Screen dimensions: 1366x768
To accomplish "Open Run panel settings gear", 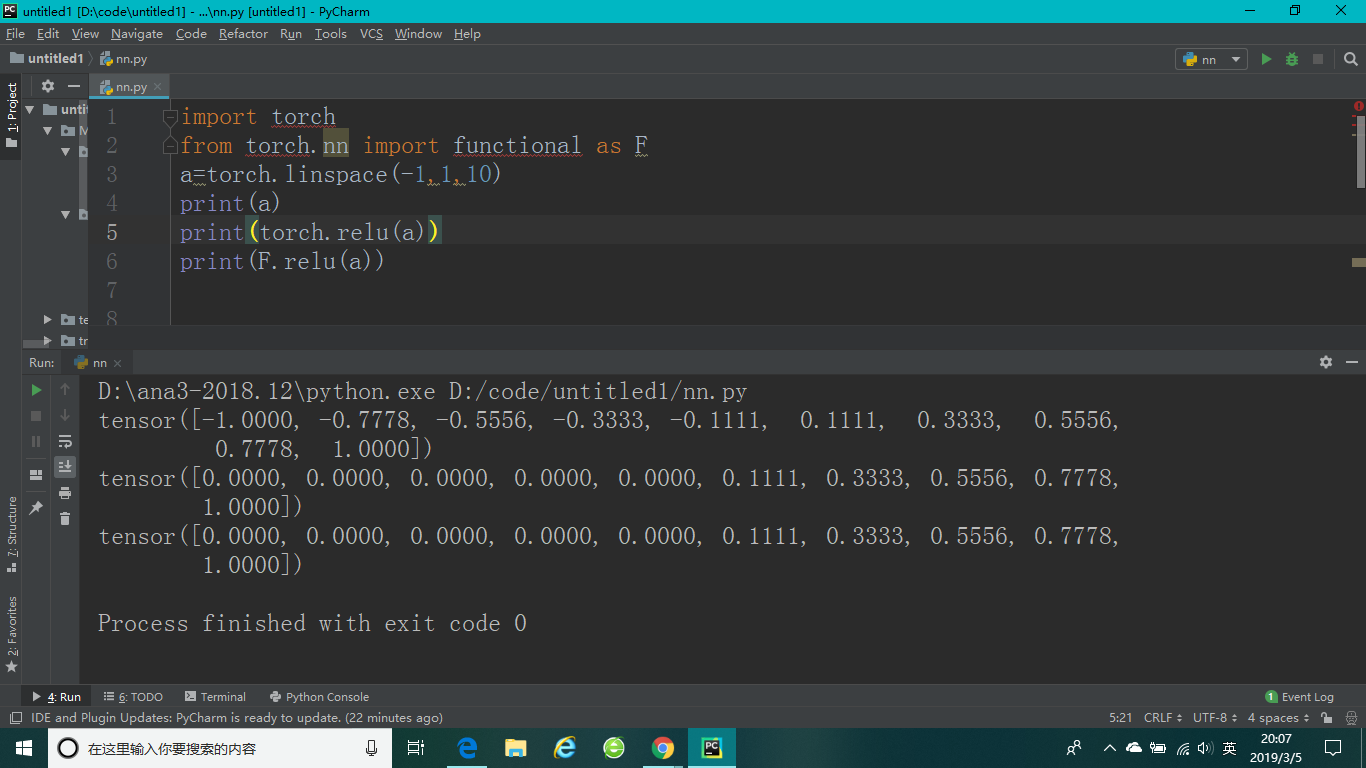I will 1326,362.
